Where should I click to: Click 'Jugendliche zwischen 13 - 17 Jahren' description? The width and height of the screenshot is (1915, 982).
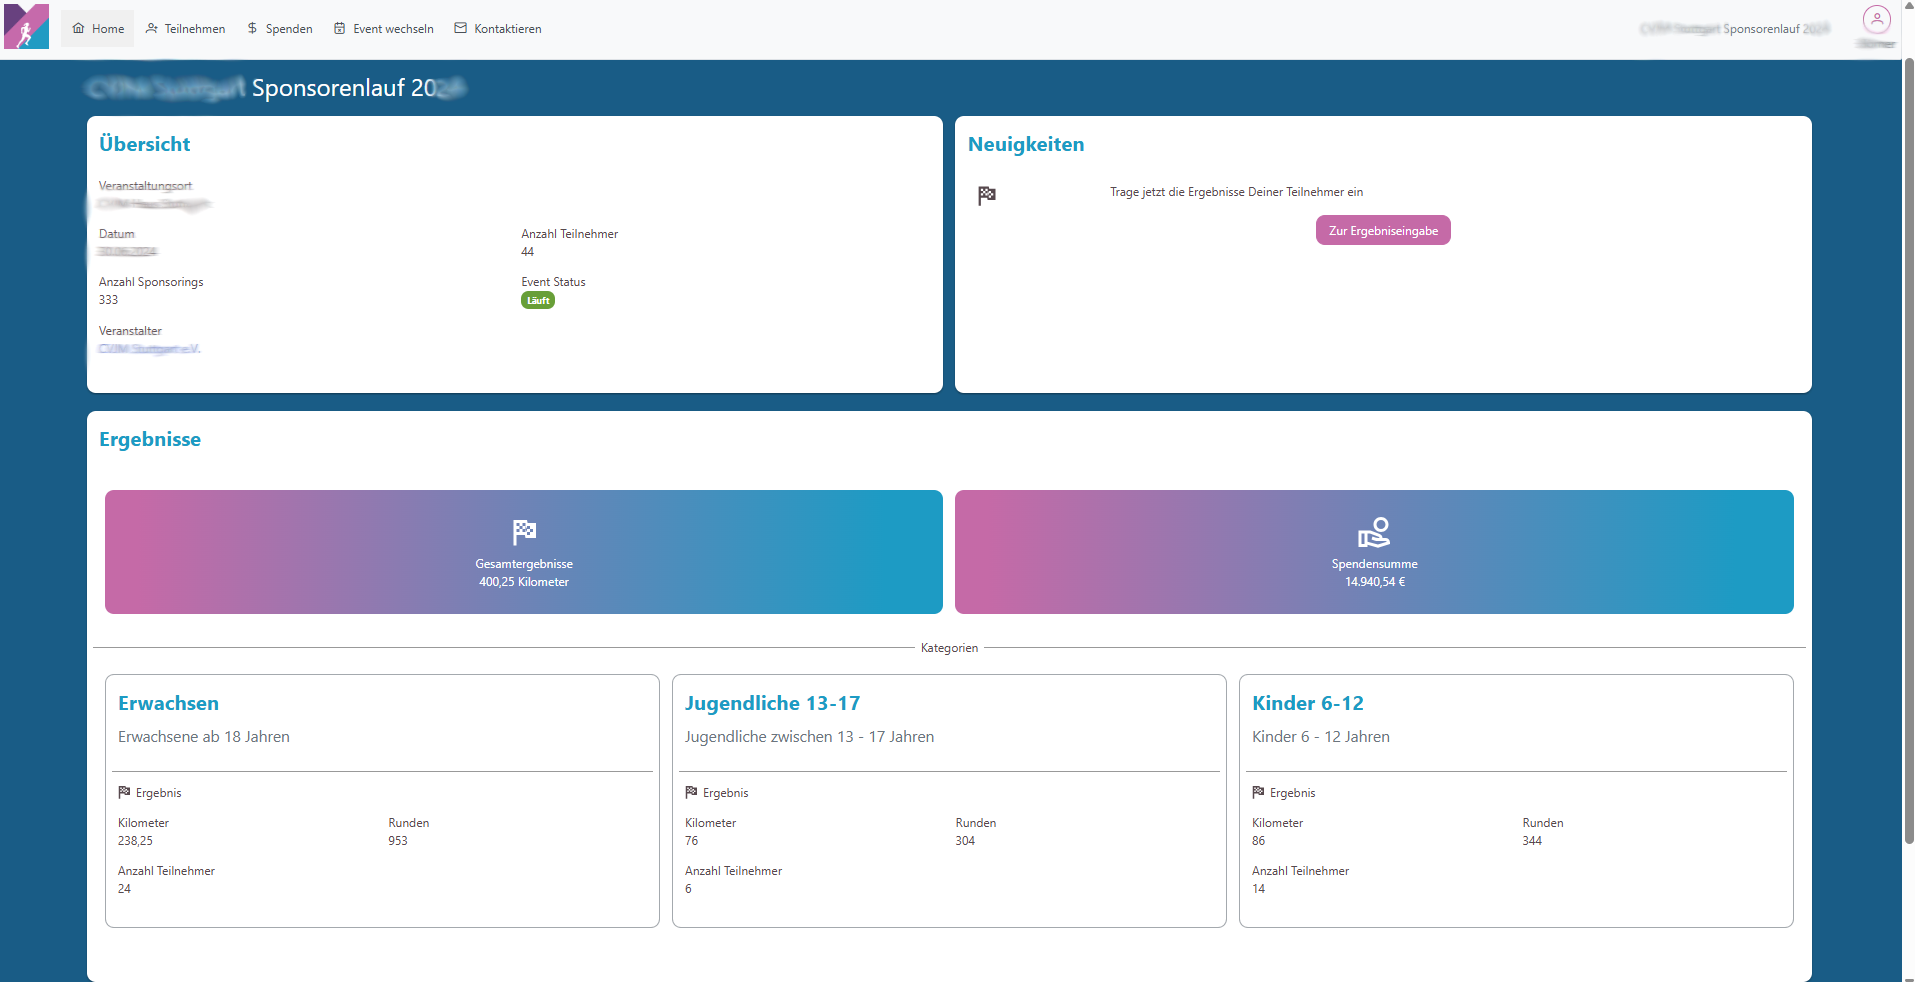(809, 737)
